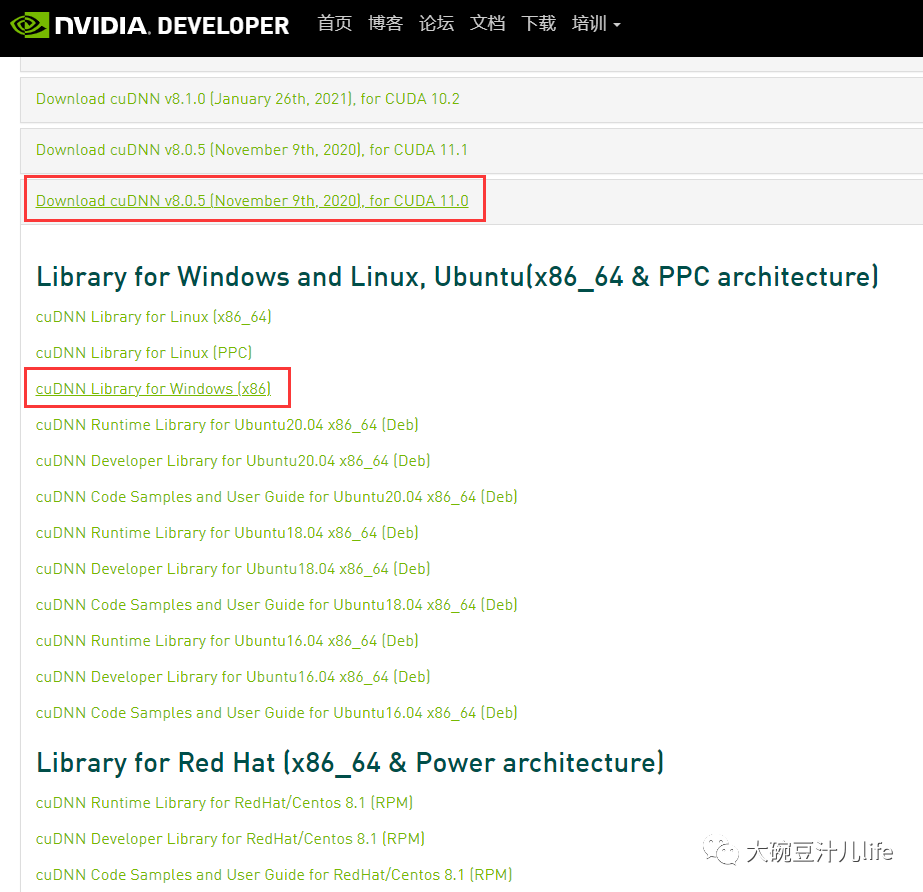This screenshot has width=923, height=892.
Task: Download Code Samples for Ubuntu16.04 Deb
Action: click(x=277, y=713)
